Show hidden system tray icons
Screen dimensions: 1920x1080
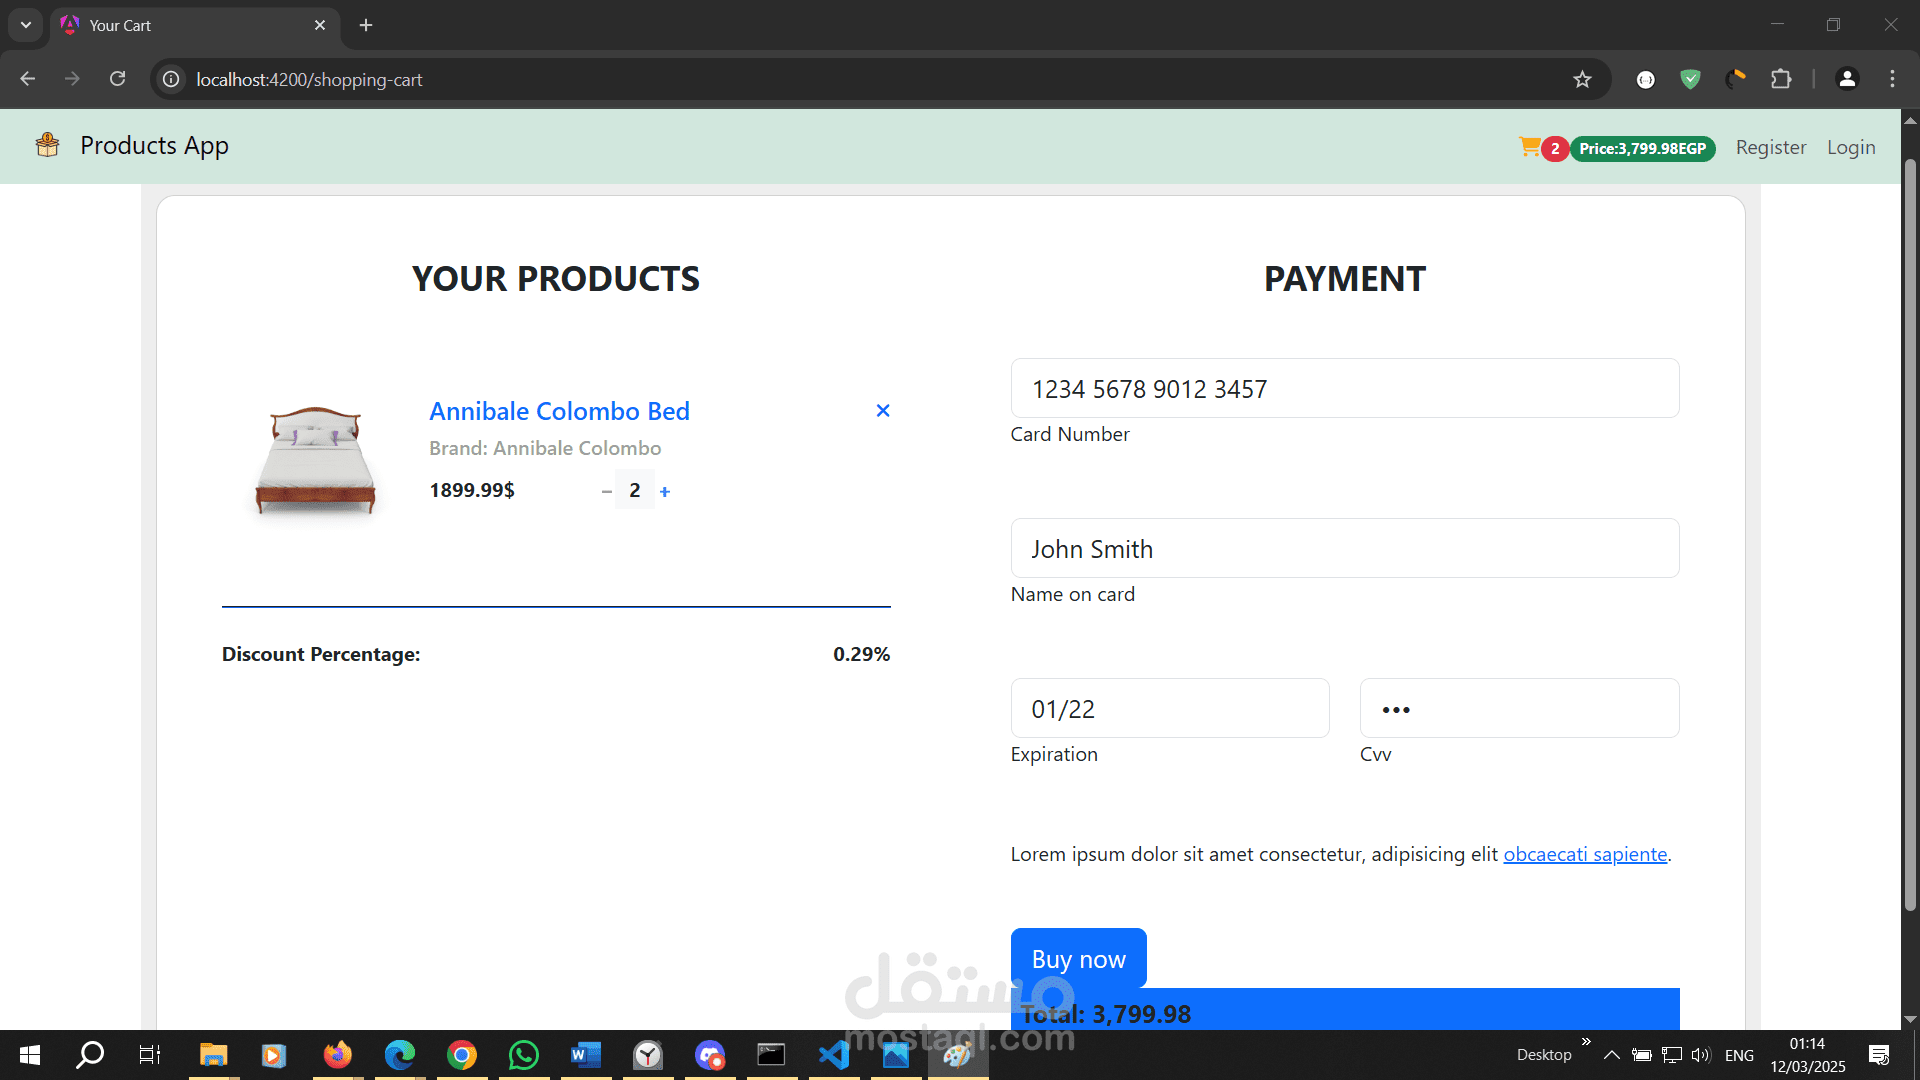(1611, 1055)
